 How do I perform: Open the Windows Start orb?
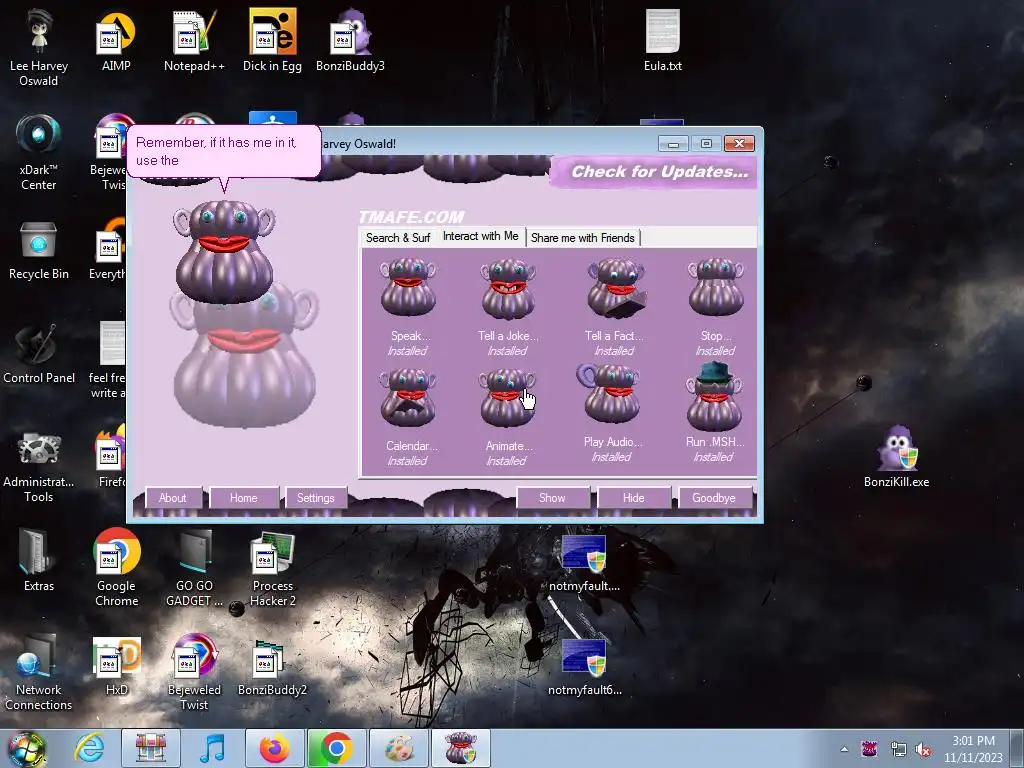(26, 748)
